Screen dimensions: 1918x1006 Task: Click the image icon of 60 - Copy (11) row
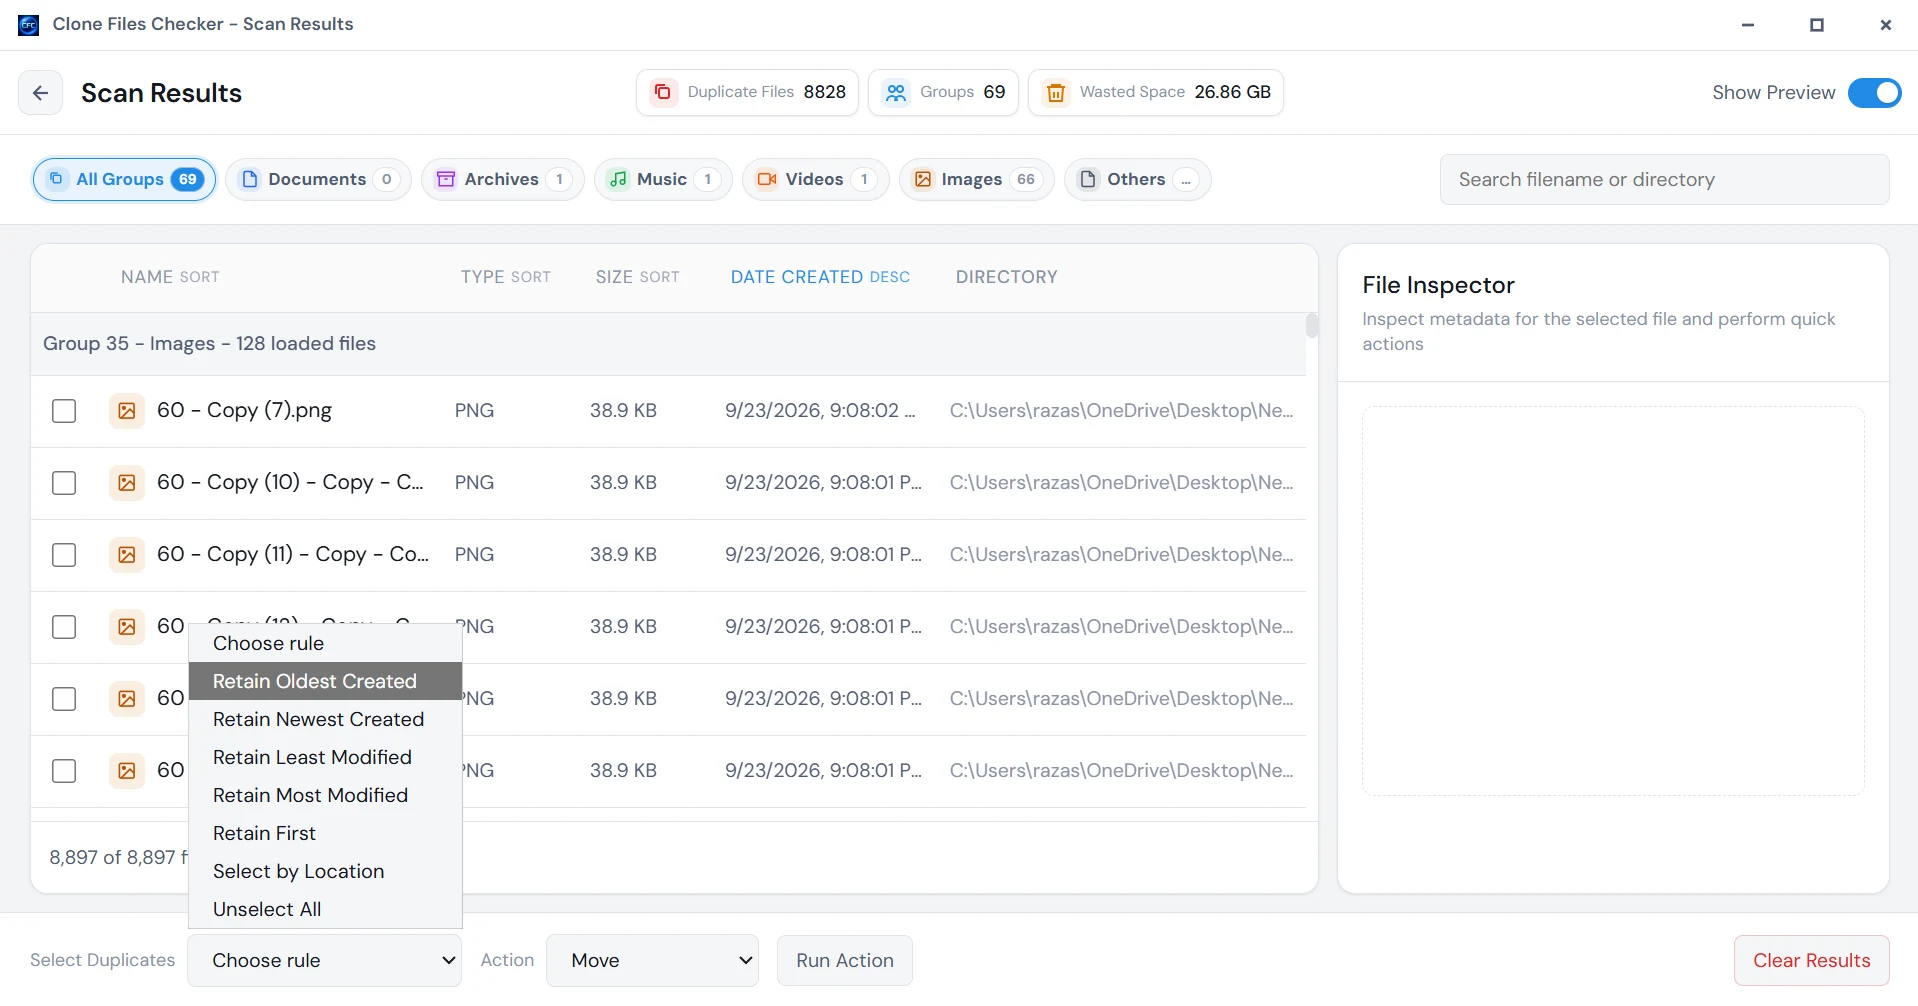[x=127, y=554]
